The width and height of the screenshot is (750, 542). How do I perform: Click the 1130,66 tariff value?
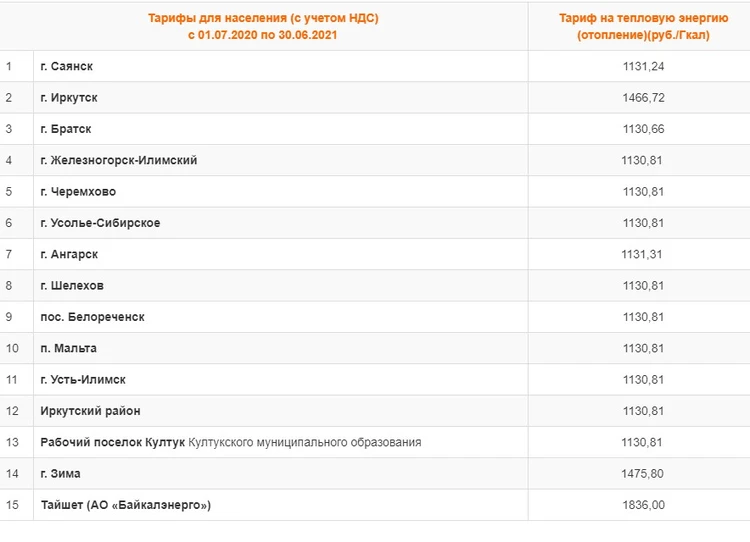(643, 129)
